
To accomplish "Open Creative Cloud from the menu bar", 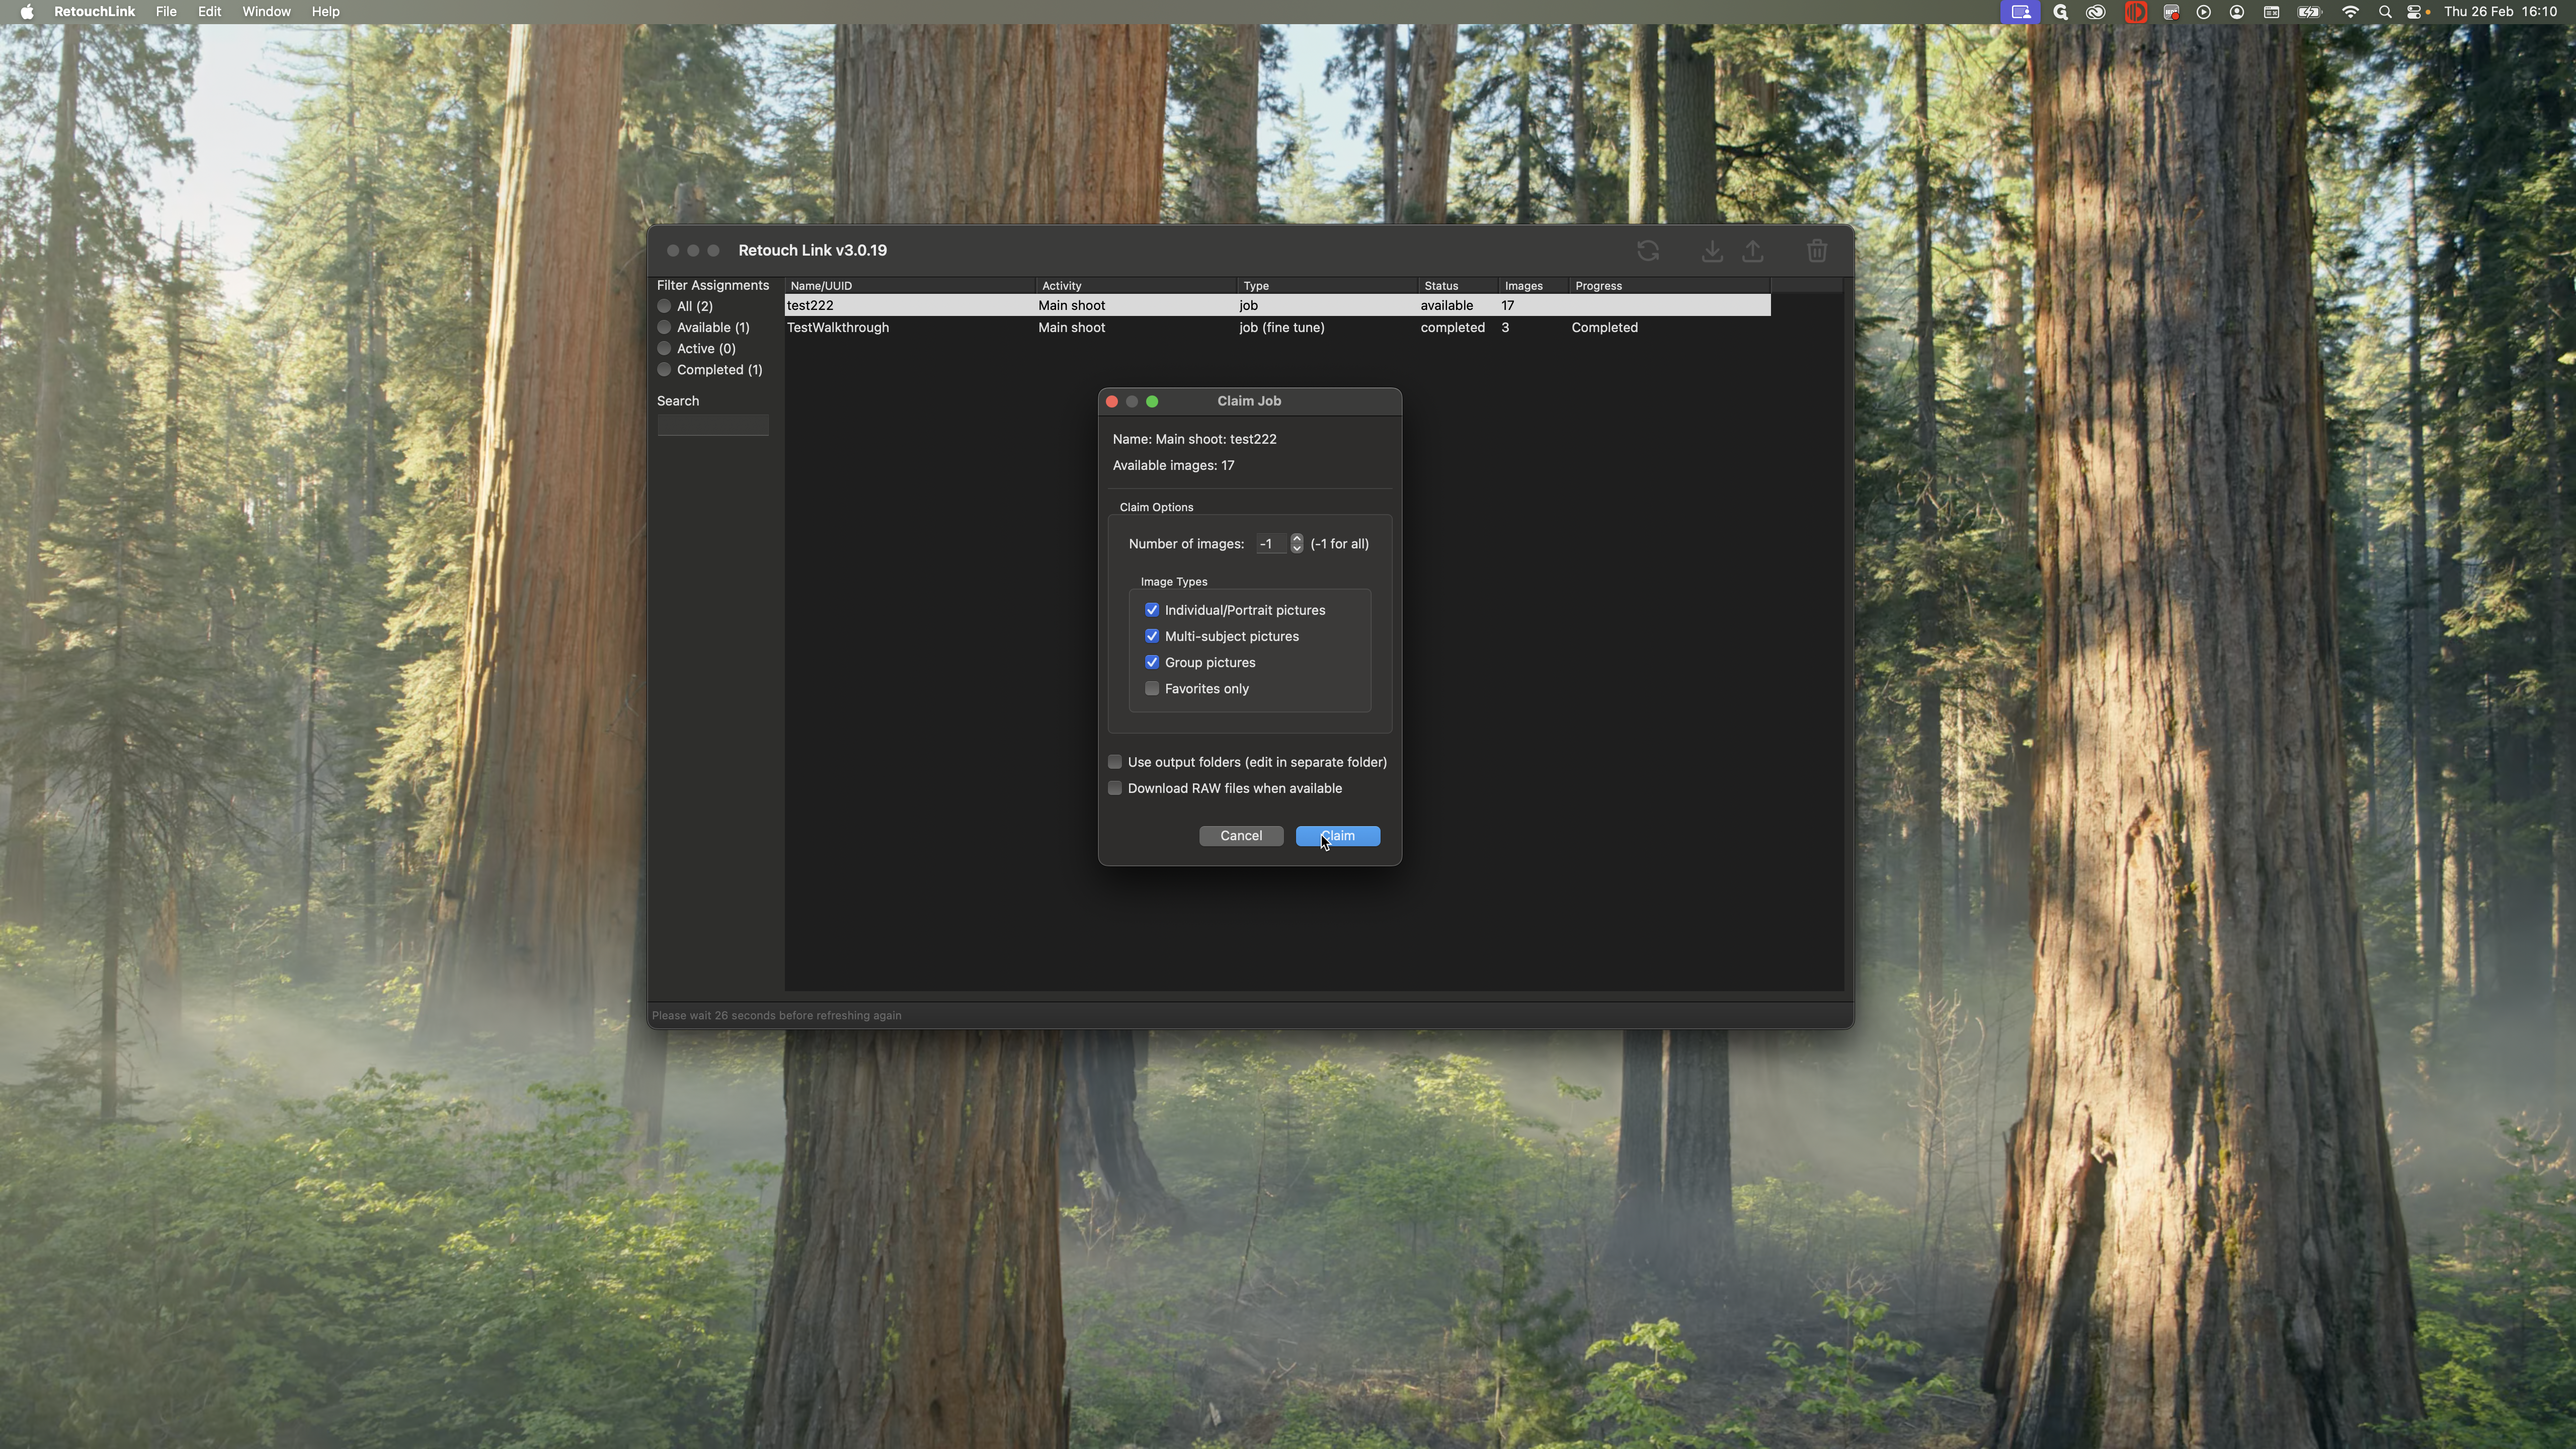I will 2095,12.
